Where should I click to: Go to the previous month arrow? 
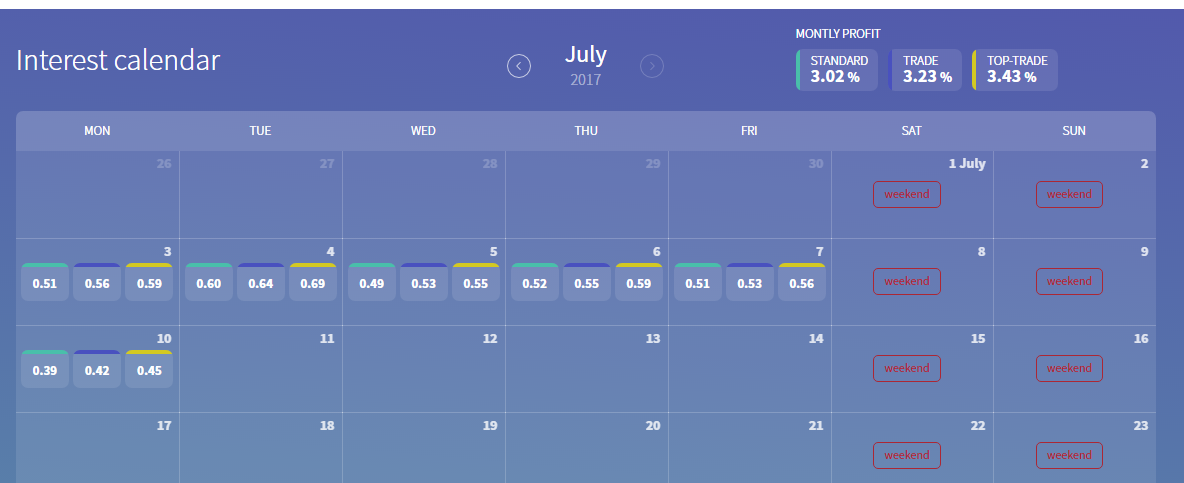(x=519, y=66)
